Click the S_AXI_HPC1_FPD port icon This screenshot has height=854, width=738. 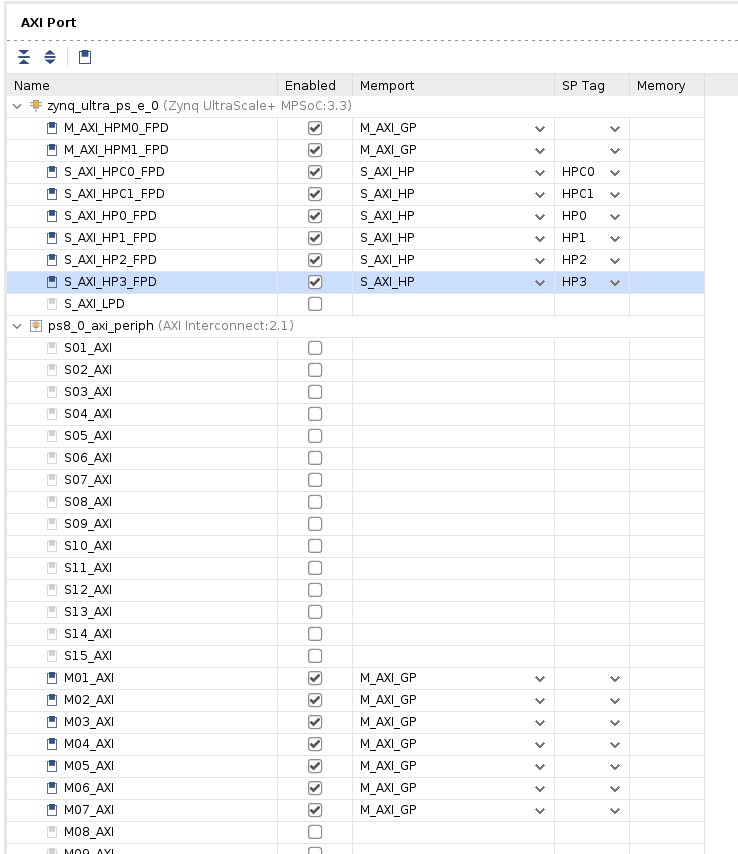pos(52,194)
